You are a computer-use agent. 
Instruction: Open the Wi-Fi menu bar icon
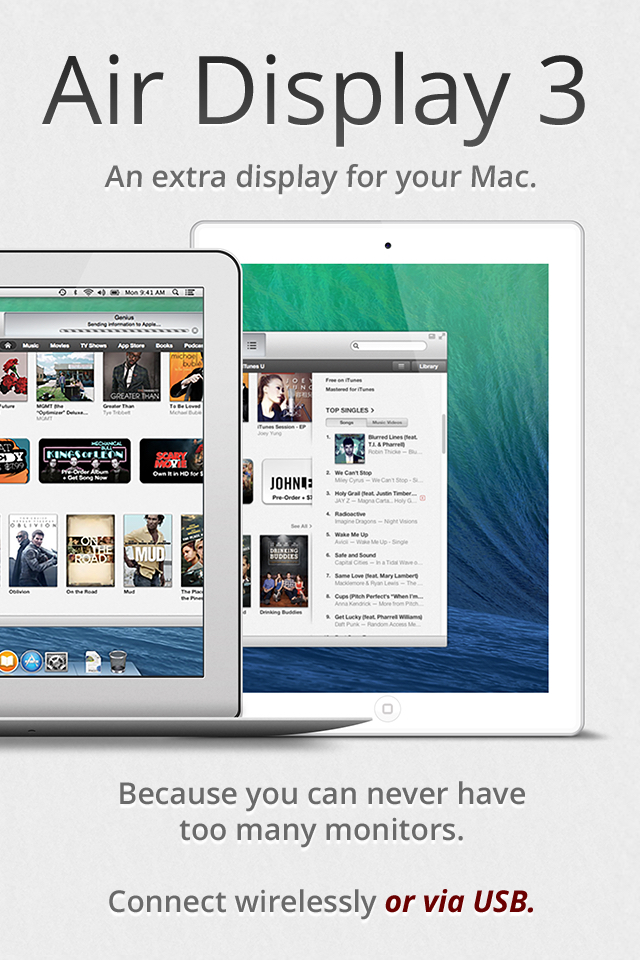click(88, 293)
